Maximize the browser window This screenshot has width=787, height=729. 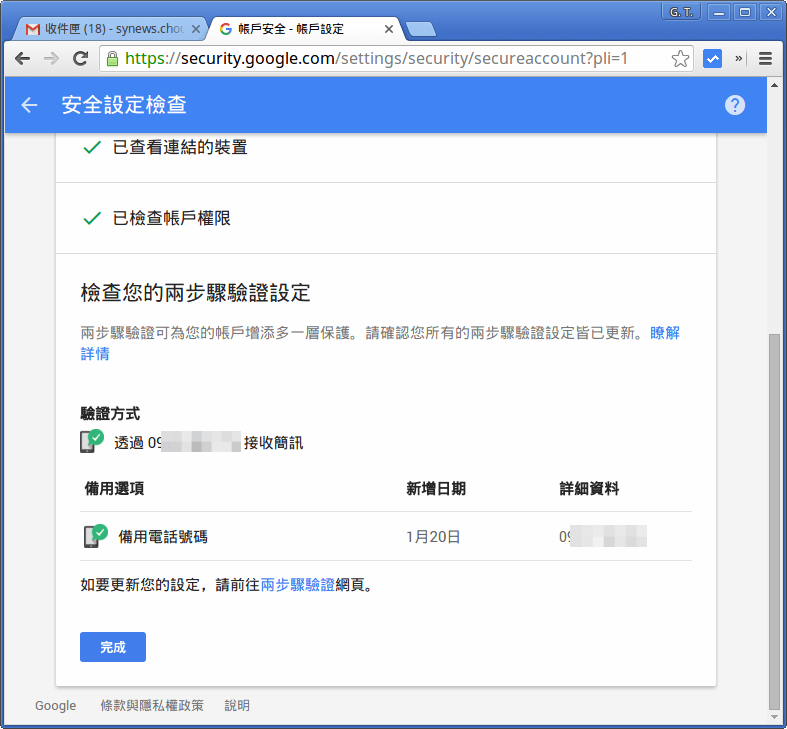pos(745,12)
